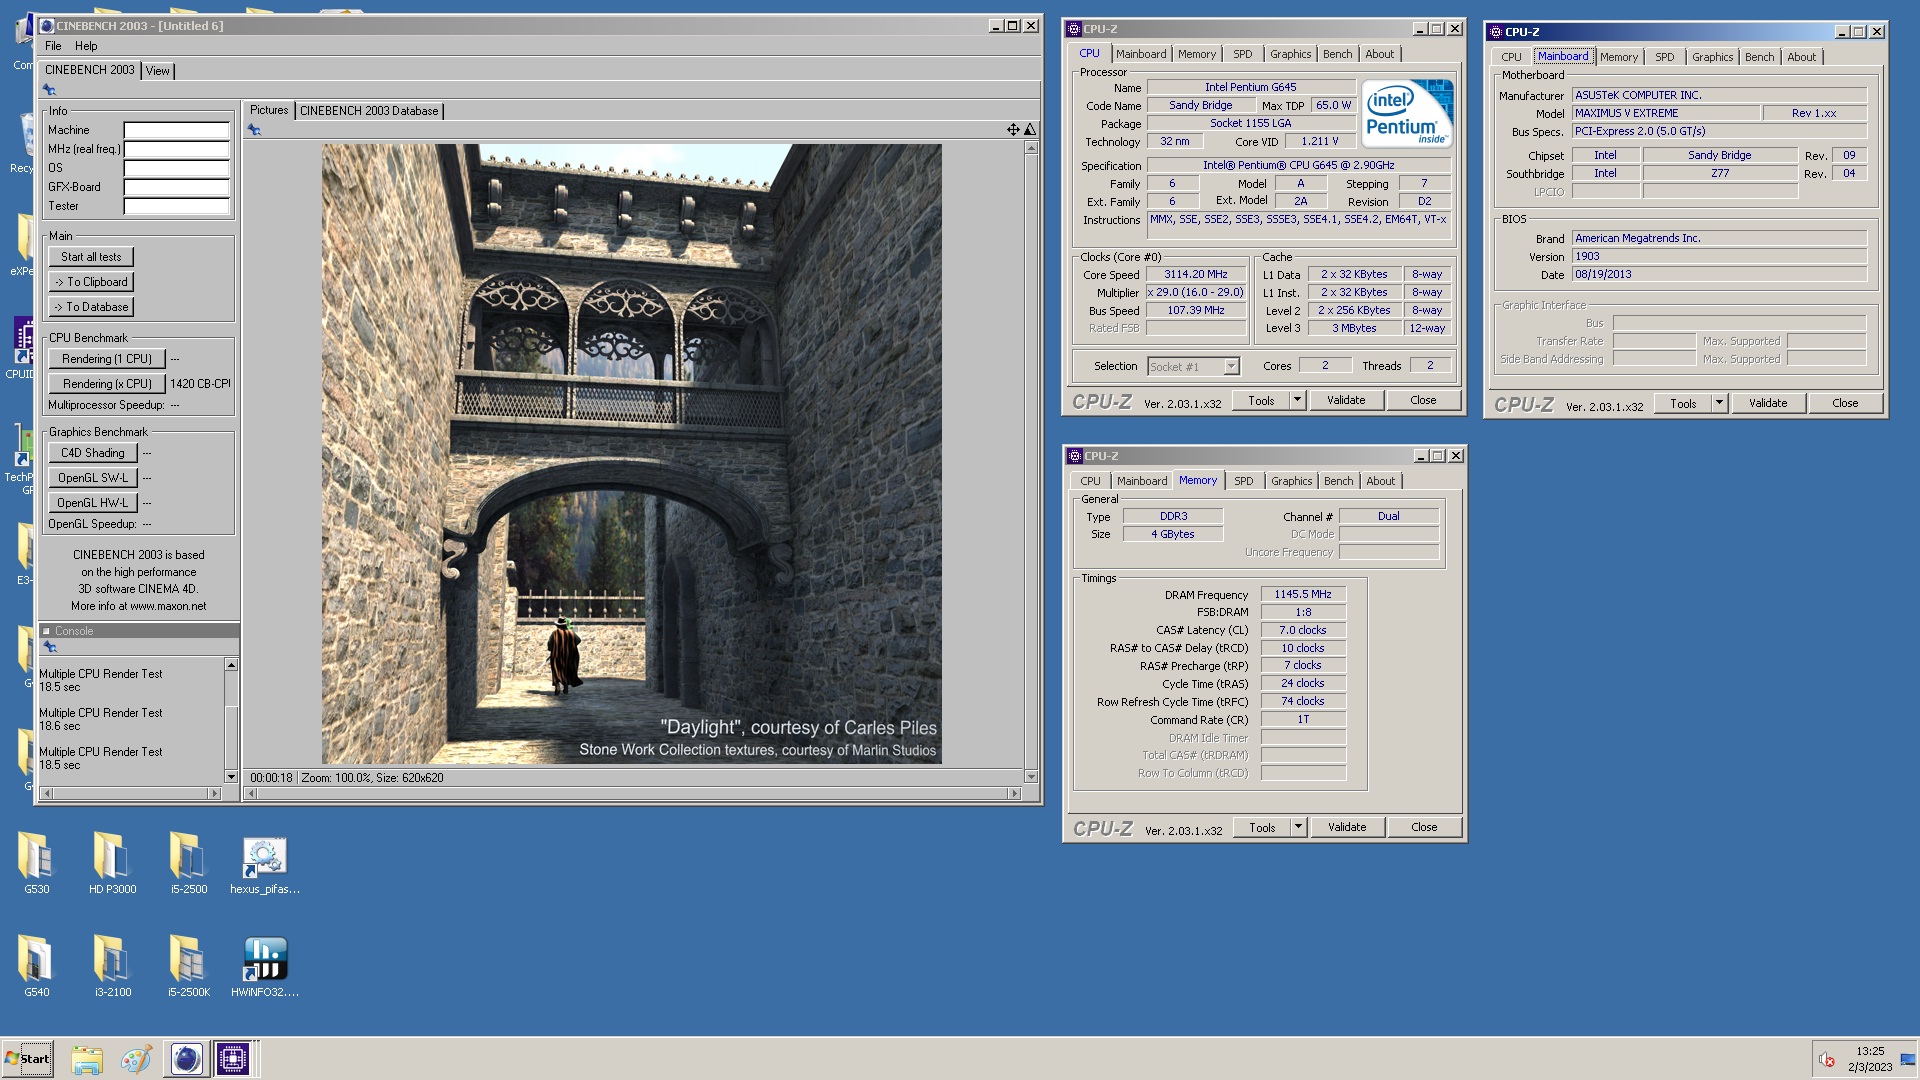Click the pin icon under CINEBENCH 2003 tab
Viewport: 1920px width, 1080px height.
coord(49,90)
